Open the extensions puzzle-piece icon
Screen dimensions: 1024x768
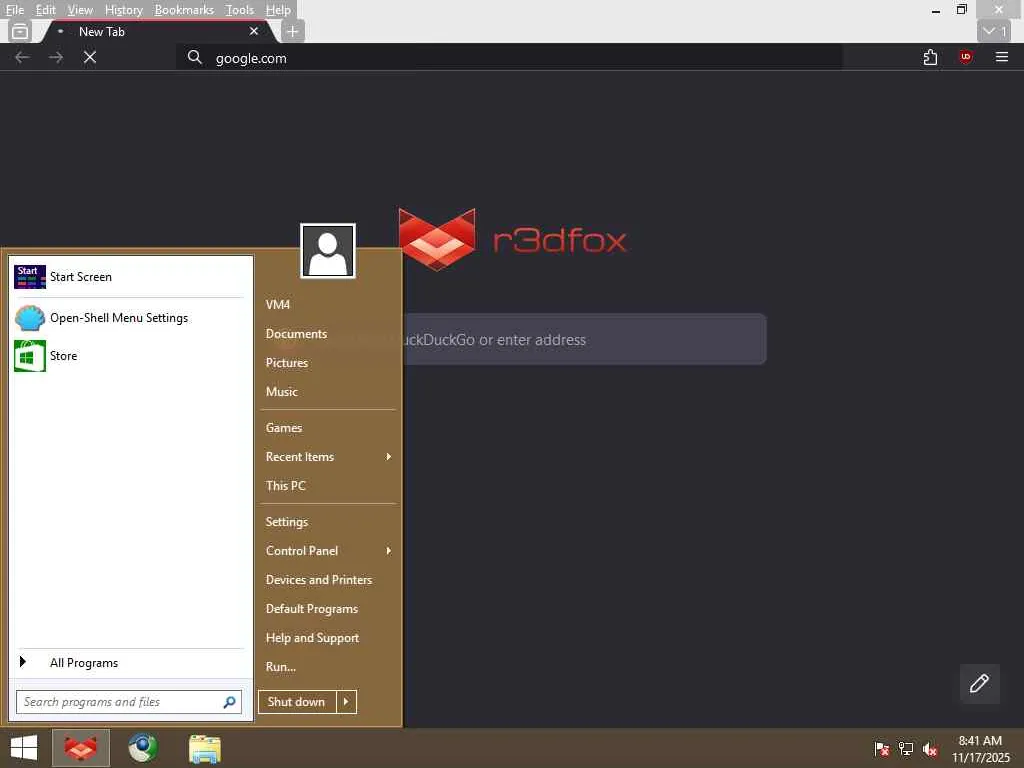point(930,57)
